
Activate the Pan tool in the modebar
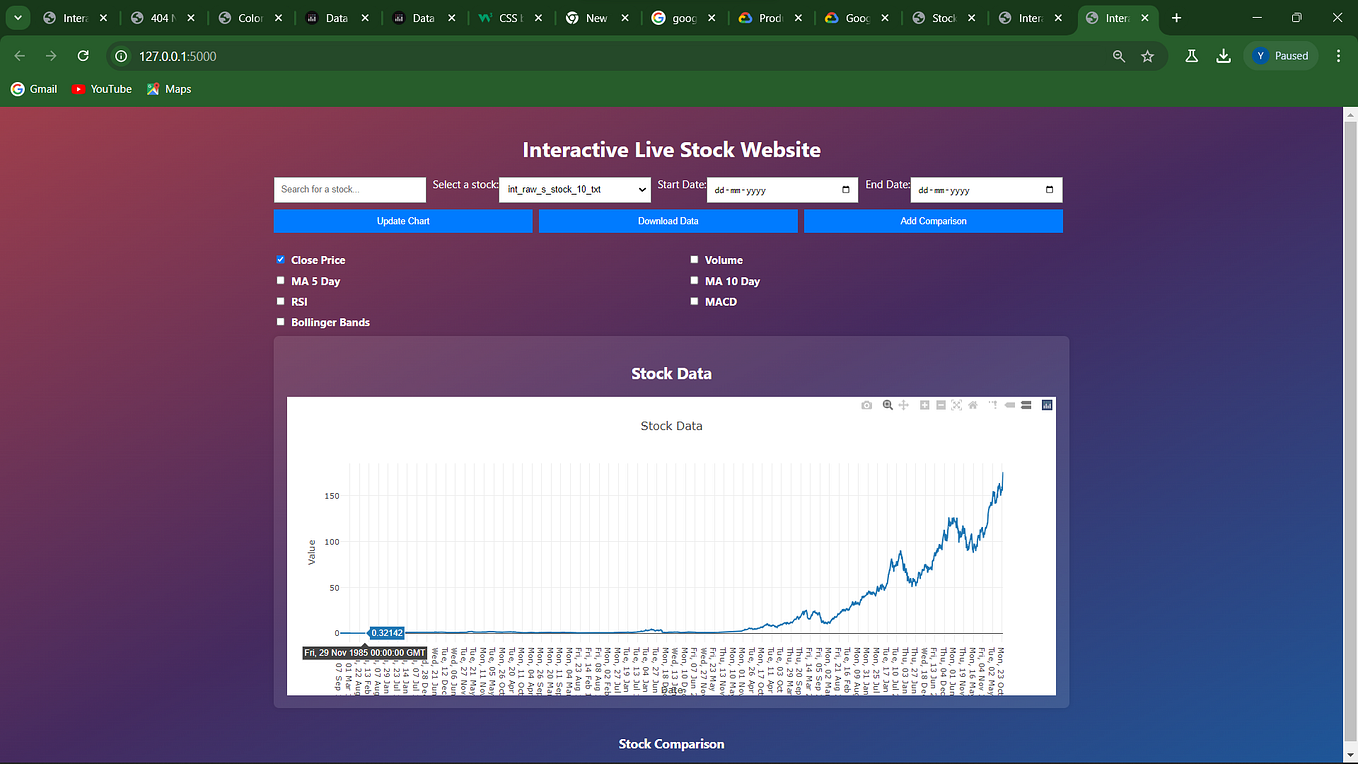click(x=904, y=405)
